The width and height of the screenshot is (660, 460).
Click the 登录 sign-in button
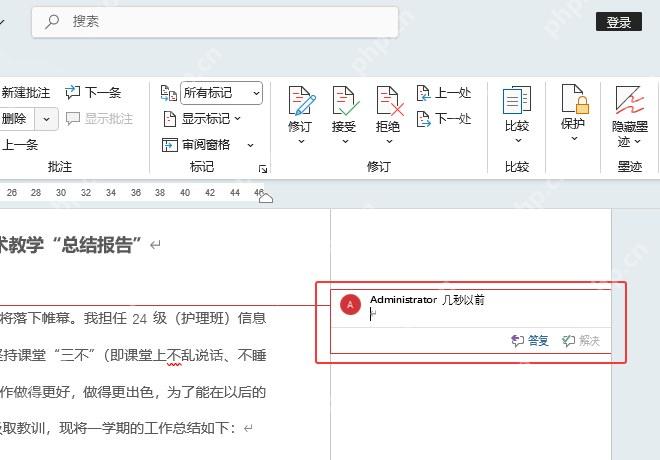[619, 22]
